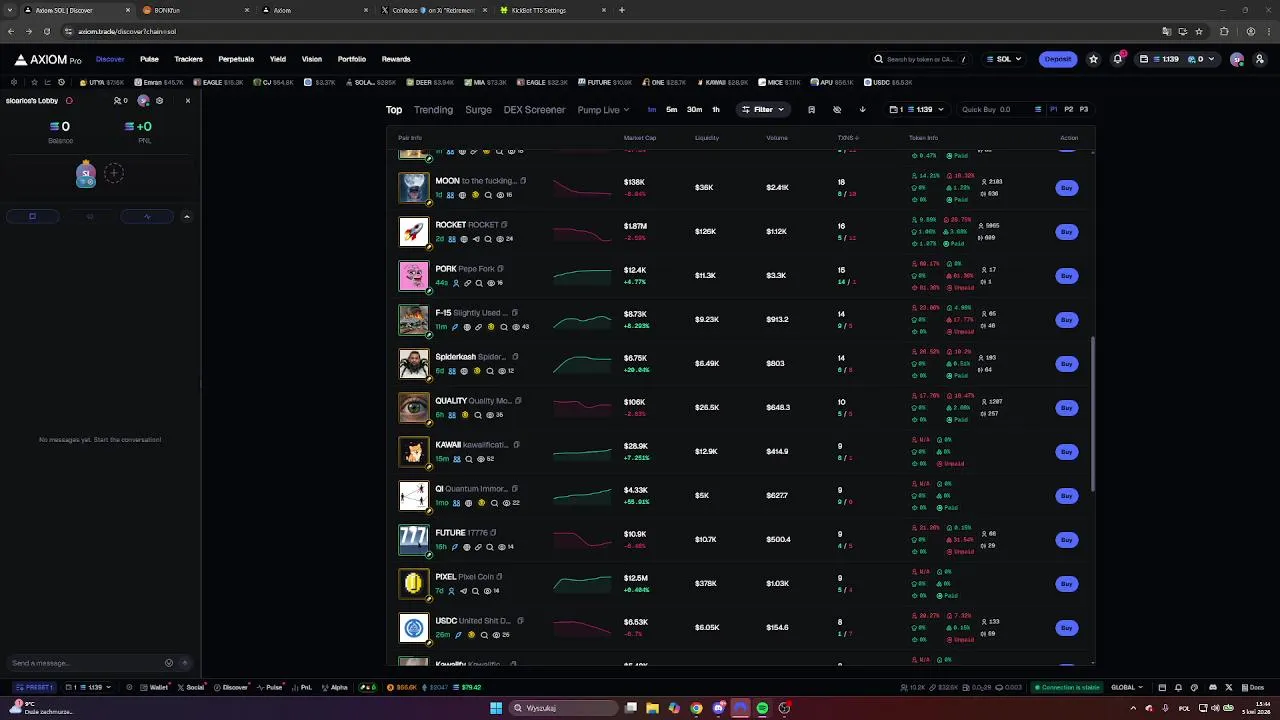Focus the token search field
The image size is (1280, 720).
click(x=920, y=59)
